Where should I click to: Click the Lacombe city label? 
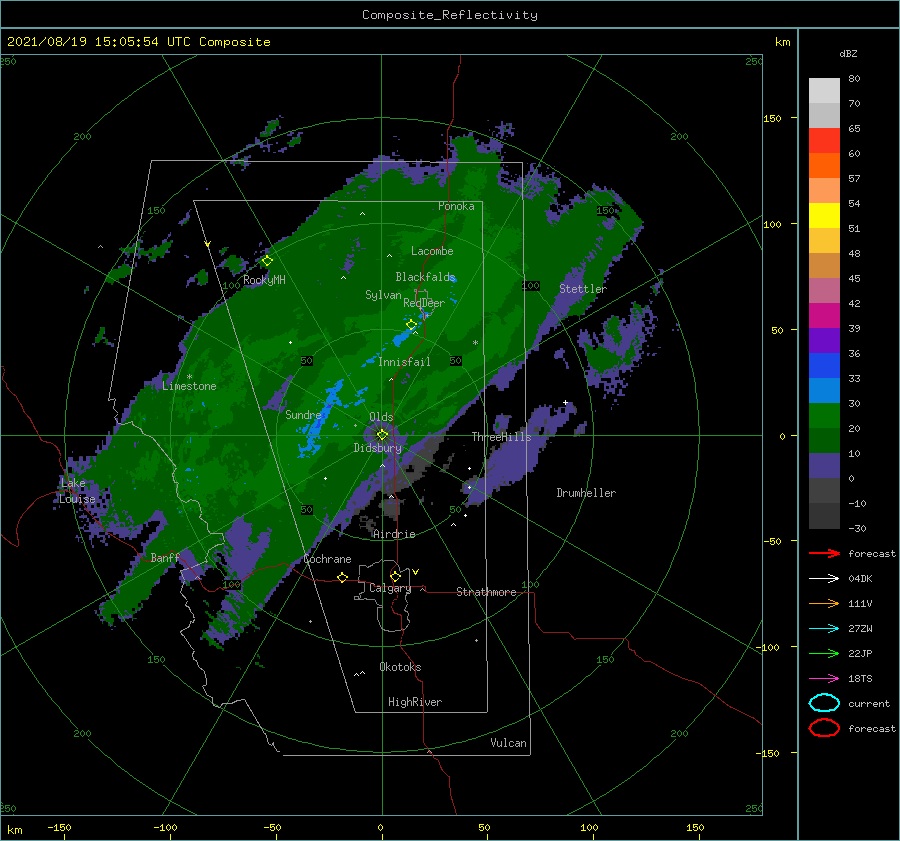(x=432, y=251)
